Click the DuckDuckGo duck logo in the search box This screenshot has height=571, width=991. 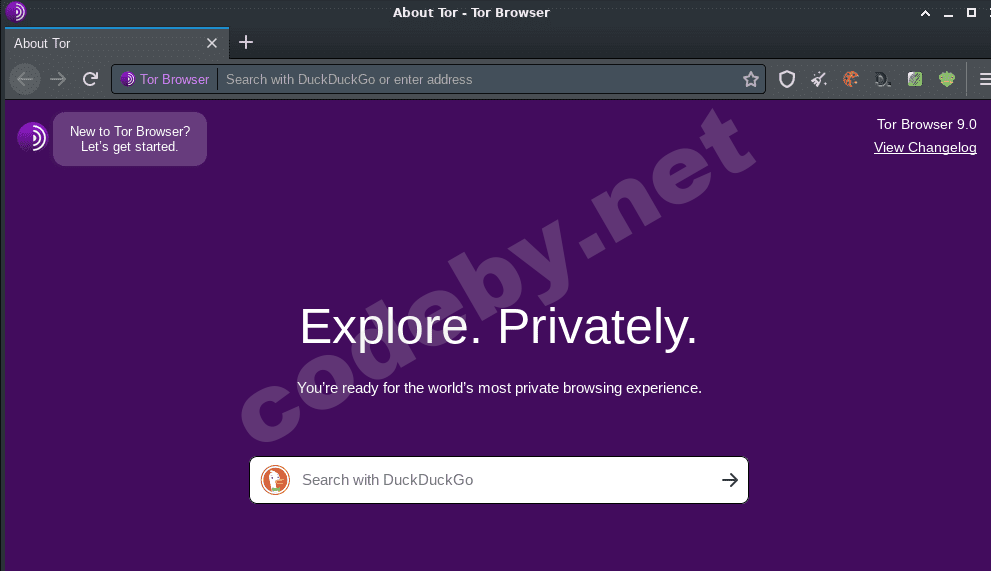point(275,480)
